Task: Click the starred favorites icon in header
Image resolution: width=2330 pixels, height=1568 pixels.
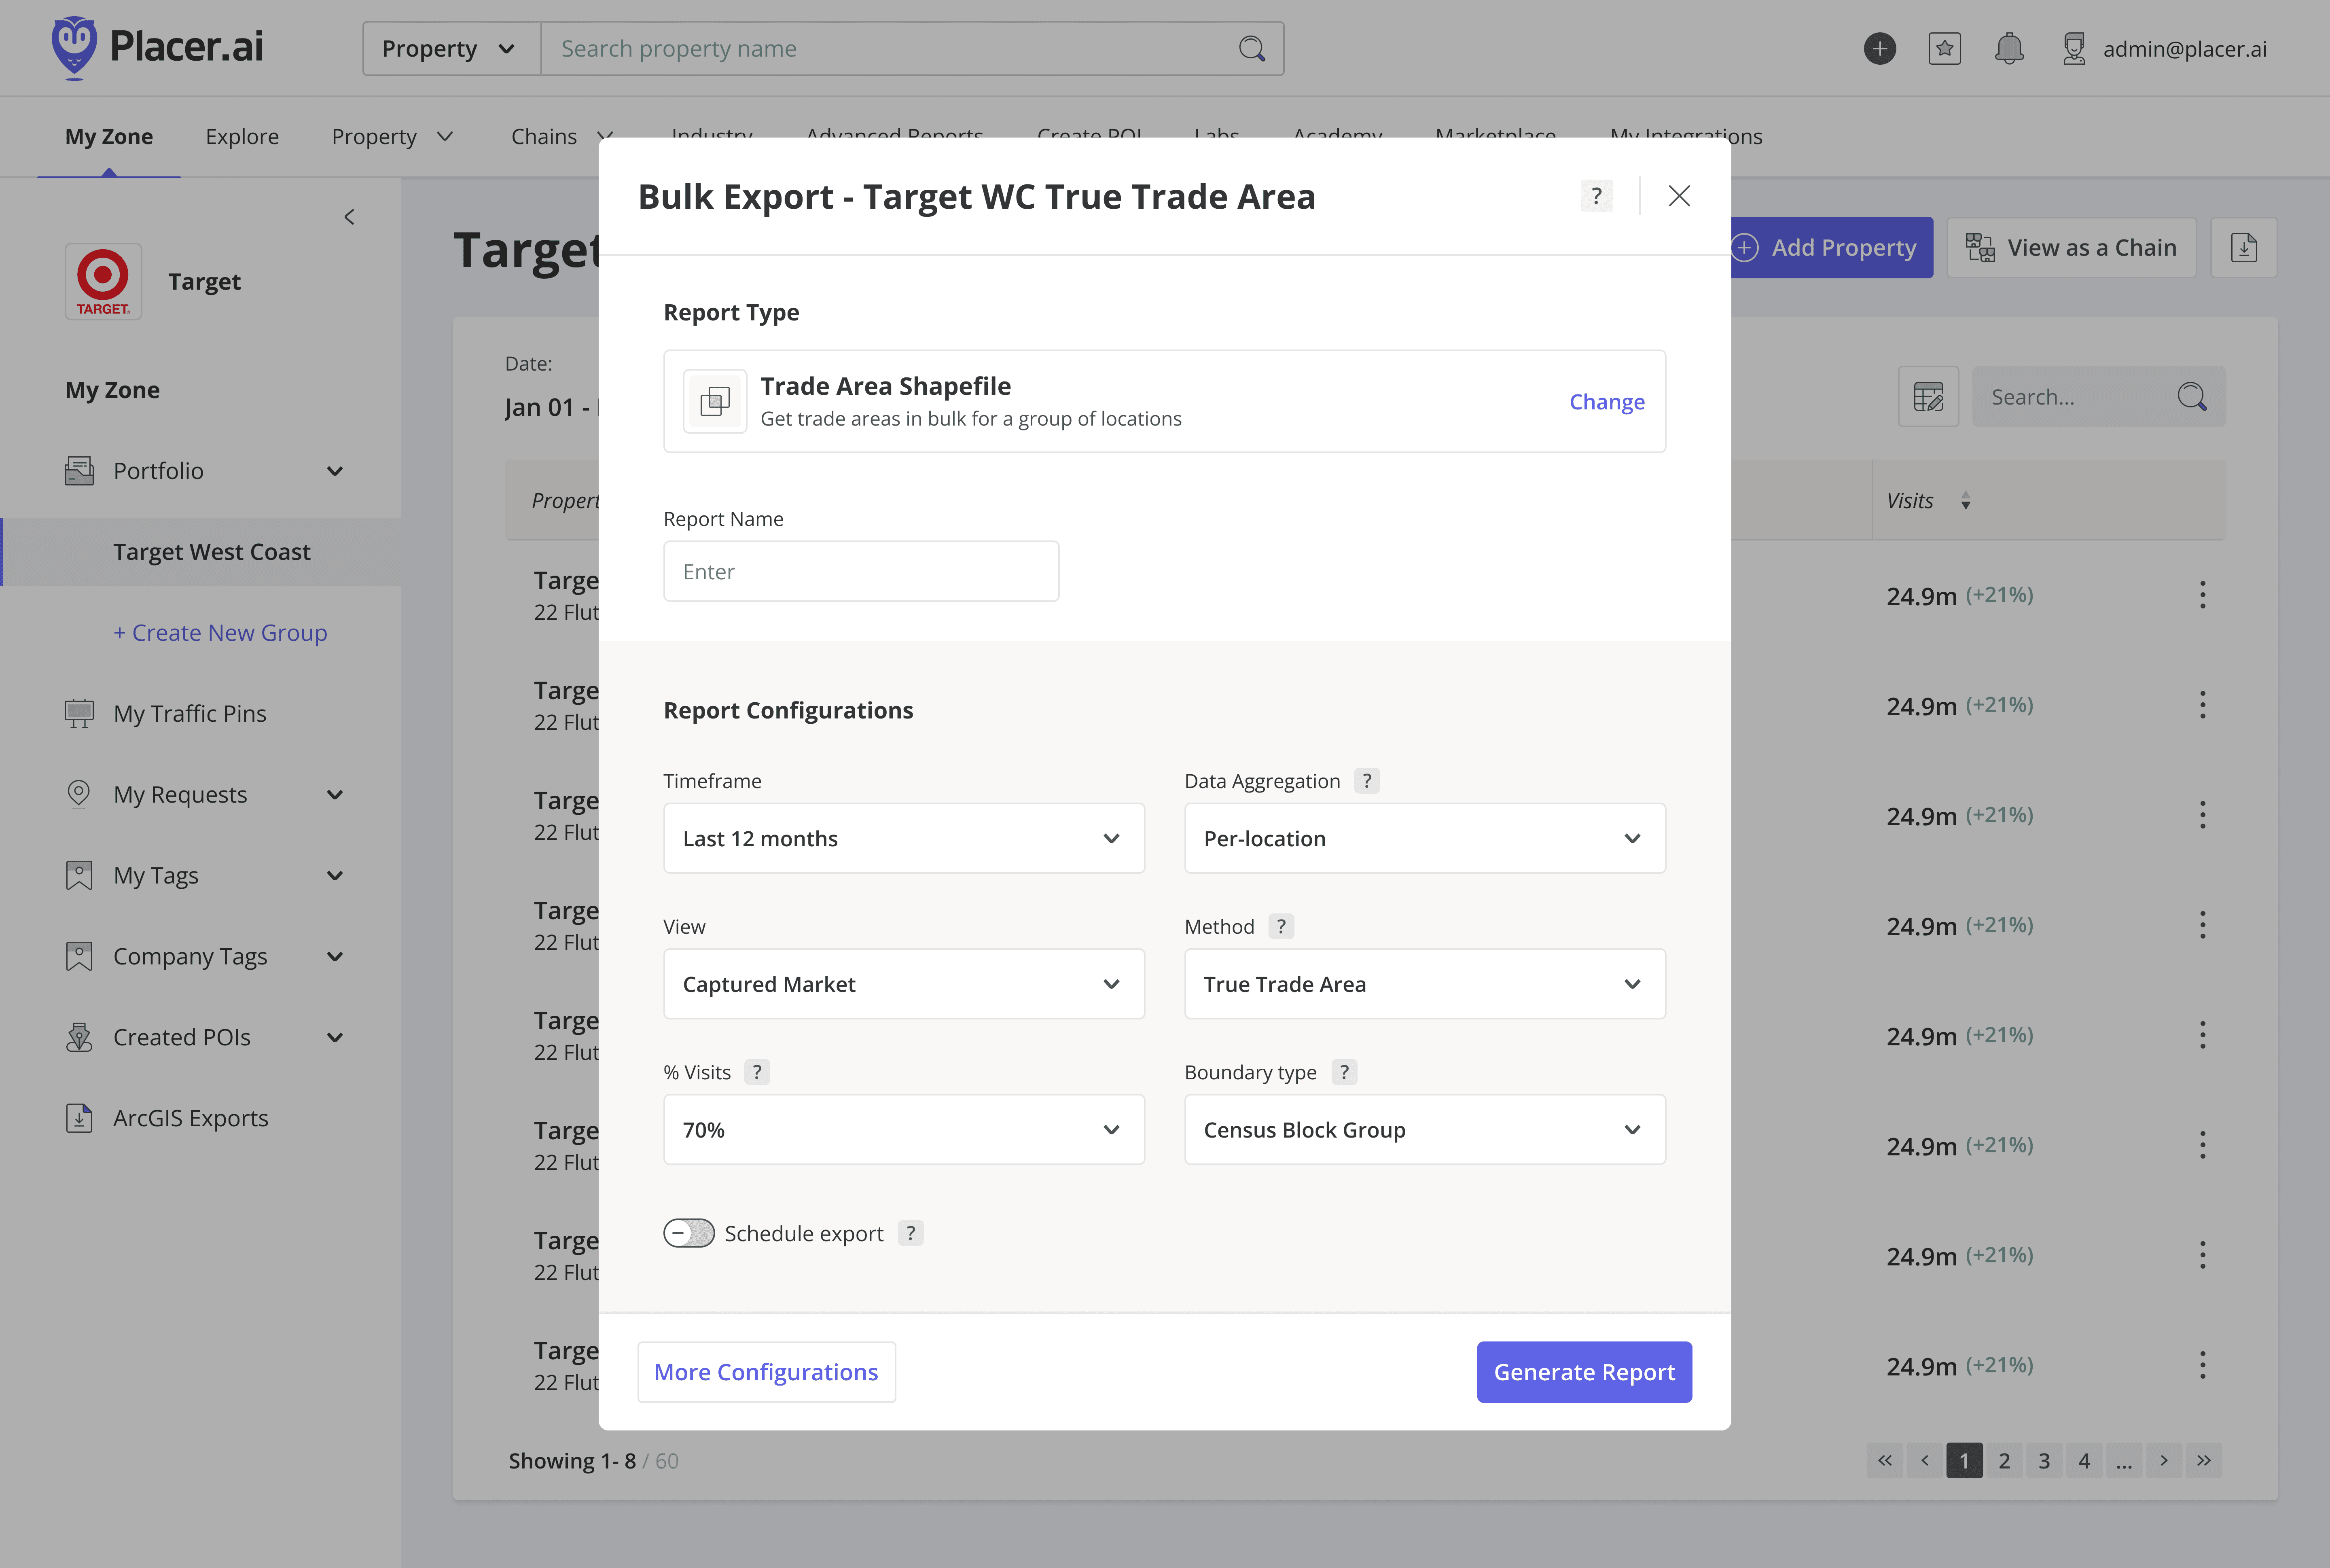Action: (x=1944, y=49)
